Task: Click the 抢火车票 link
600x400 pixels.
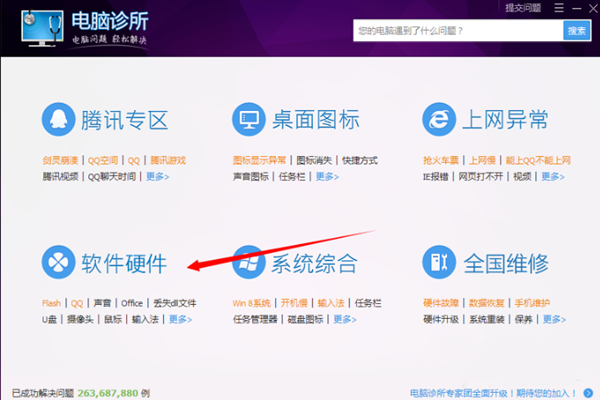Action: 442,160
